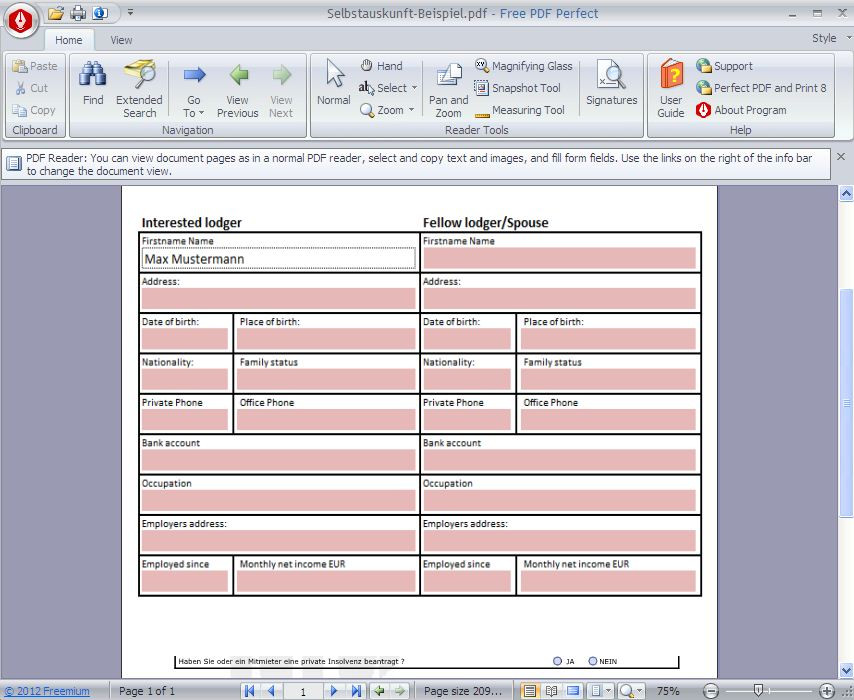Click the 75% zoom level display
854x700 pixels.
coord(668,691)
